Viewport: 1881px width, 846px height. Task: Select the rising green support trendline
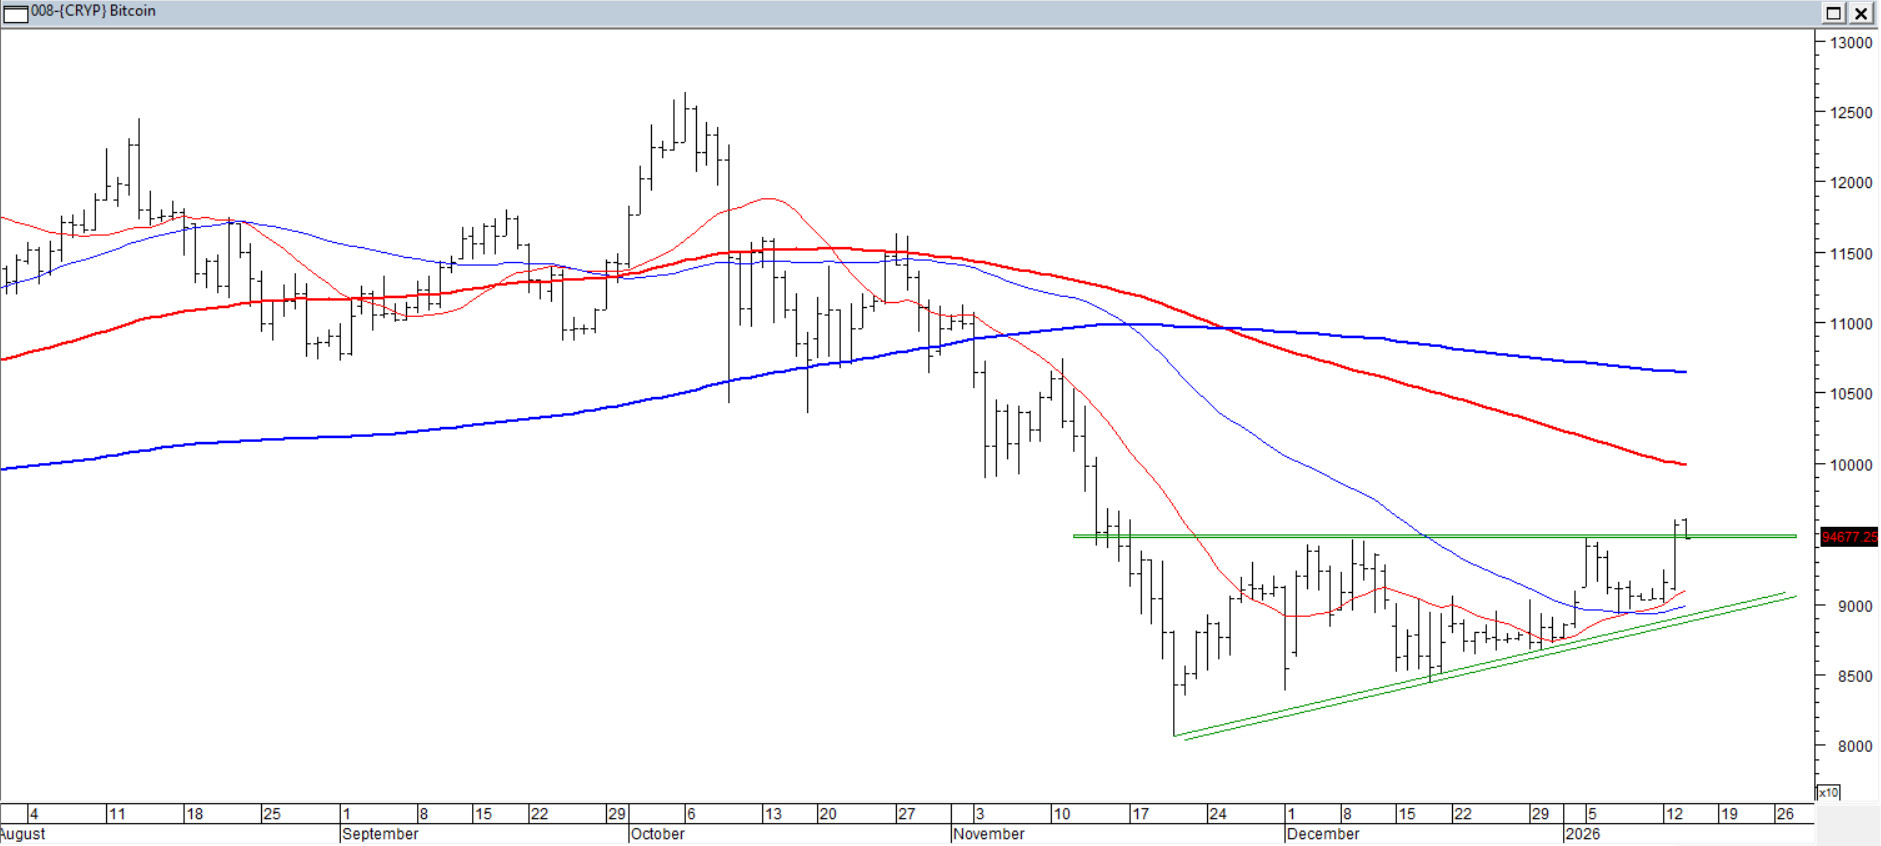coord(1480,668)
